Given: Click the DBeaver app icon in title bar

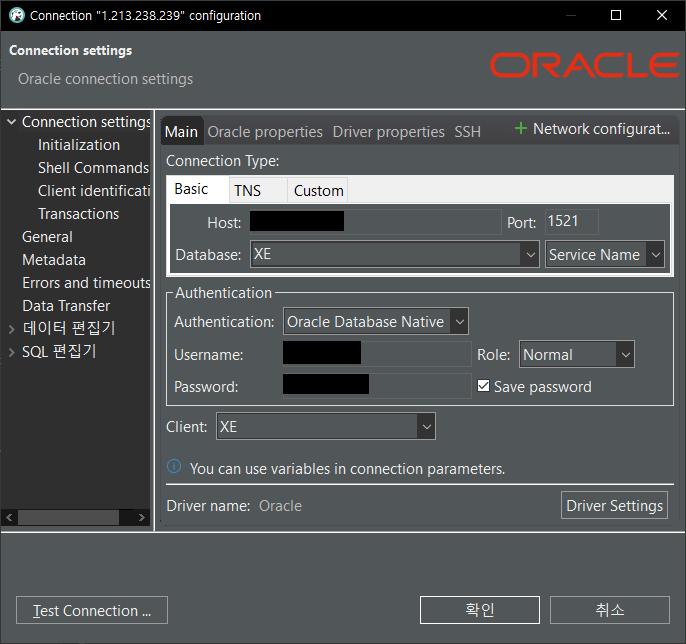Looking at the screenshot, I should (x=17, y=15).
